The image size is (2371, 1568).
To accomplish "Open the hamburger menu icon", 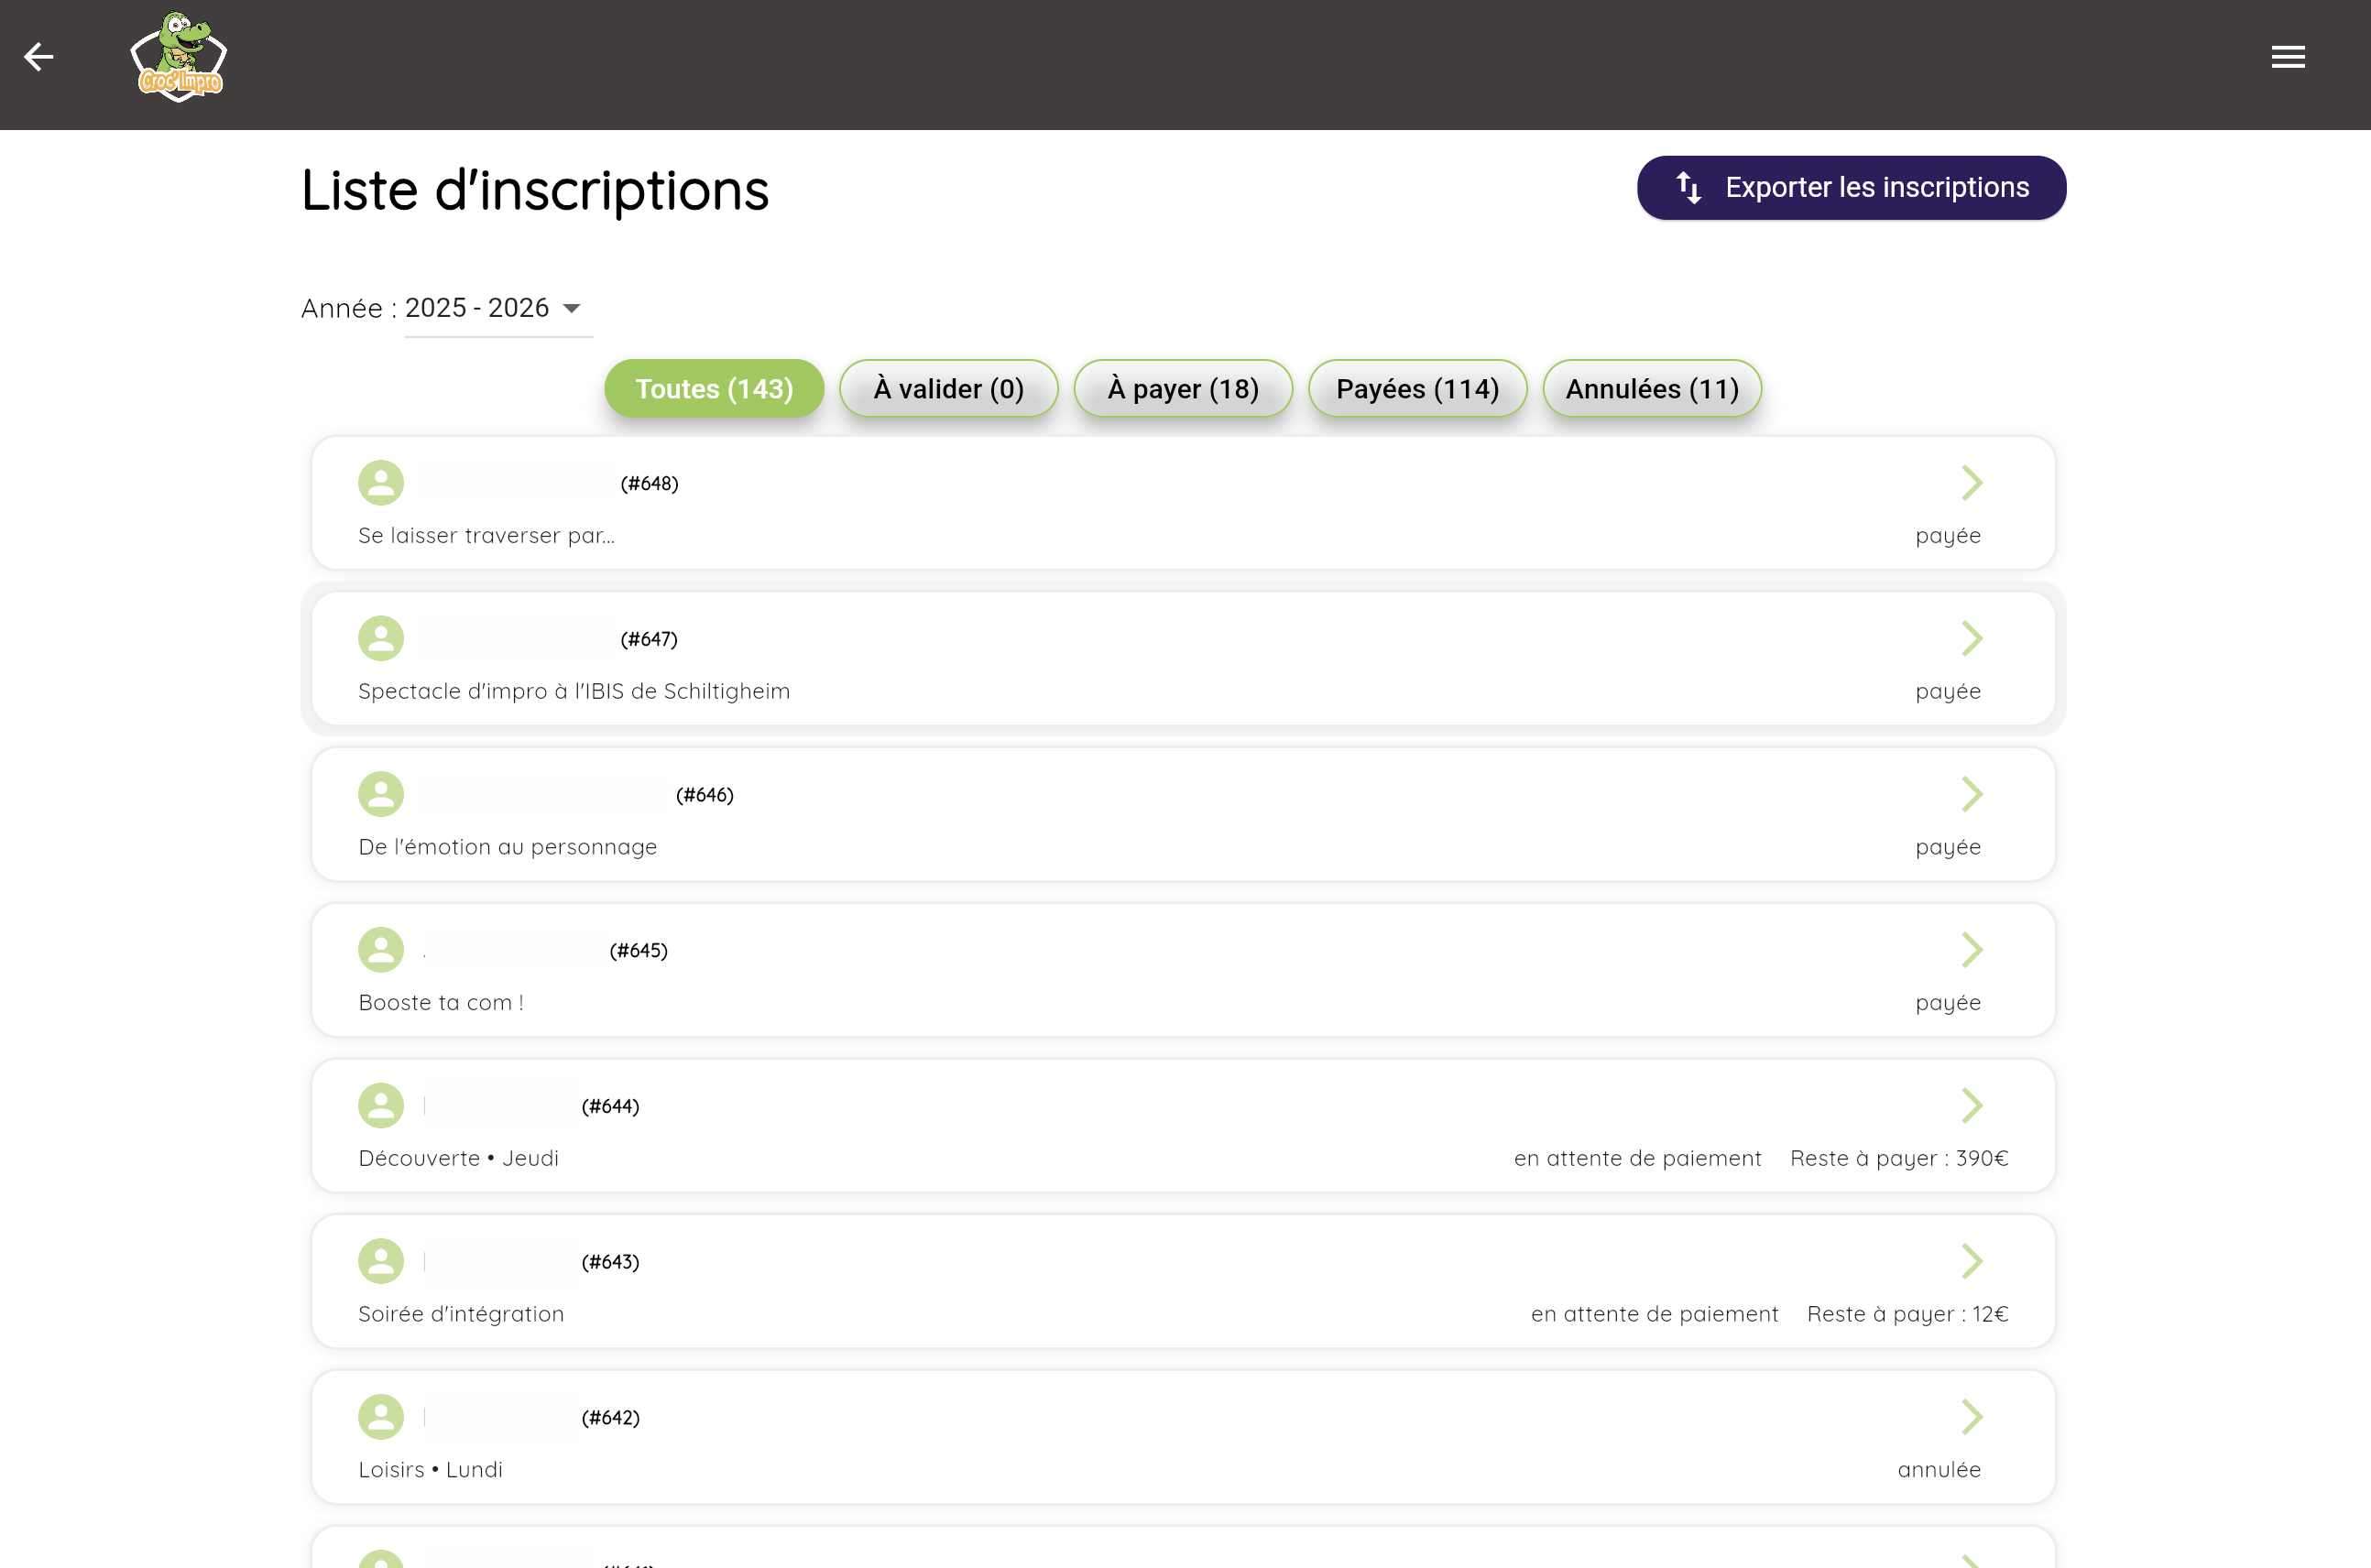I will point(2287,57).
